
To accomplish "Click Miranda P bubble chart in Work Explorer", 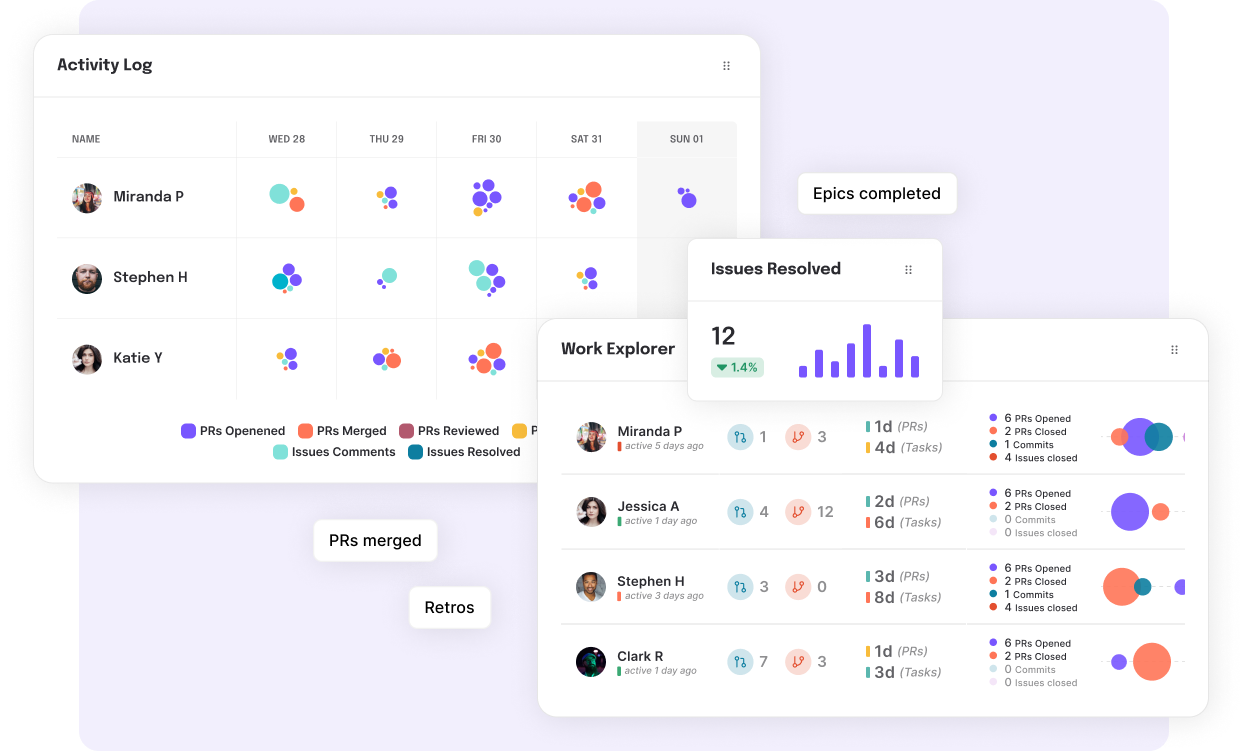I will 1148,437.
